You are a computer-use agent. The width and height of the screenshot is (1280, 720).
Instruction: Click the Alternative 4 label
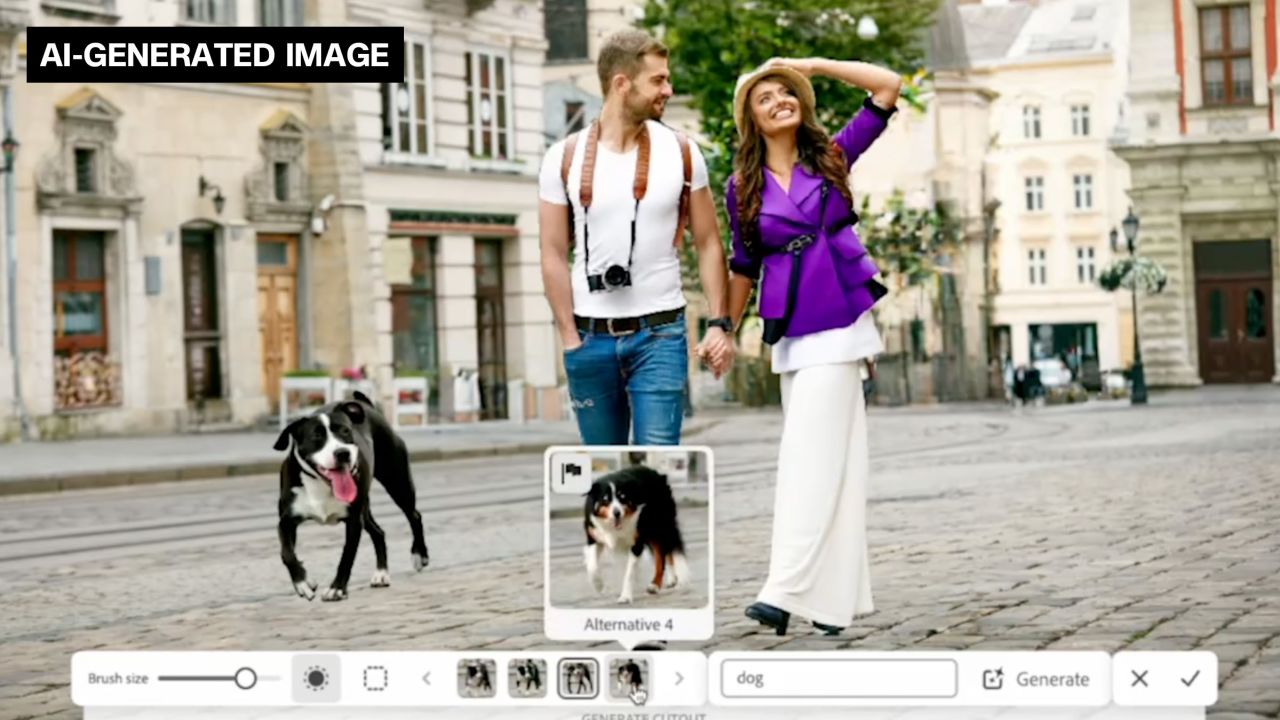(629, 624)
